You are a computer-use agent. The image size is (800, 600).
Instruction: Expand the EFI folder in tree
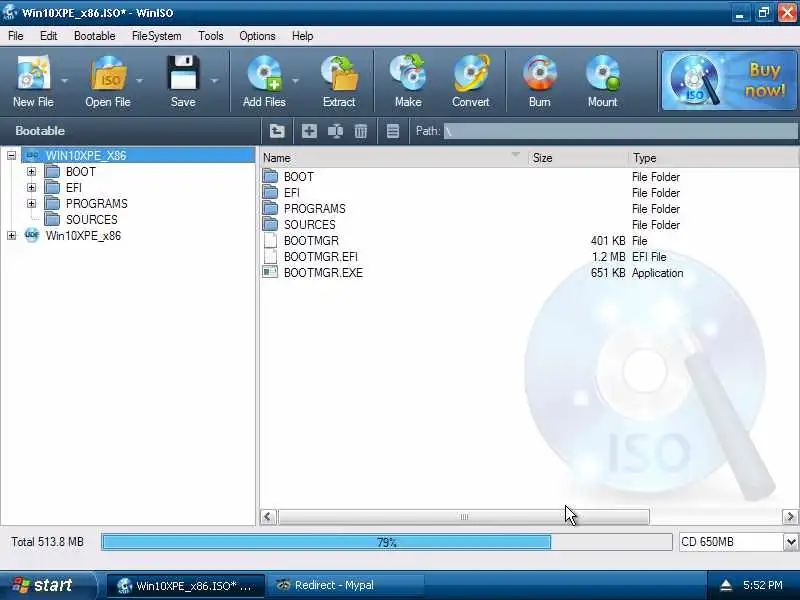pyautogui.click(x=32, y=188)
